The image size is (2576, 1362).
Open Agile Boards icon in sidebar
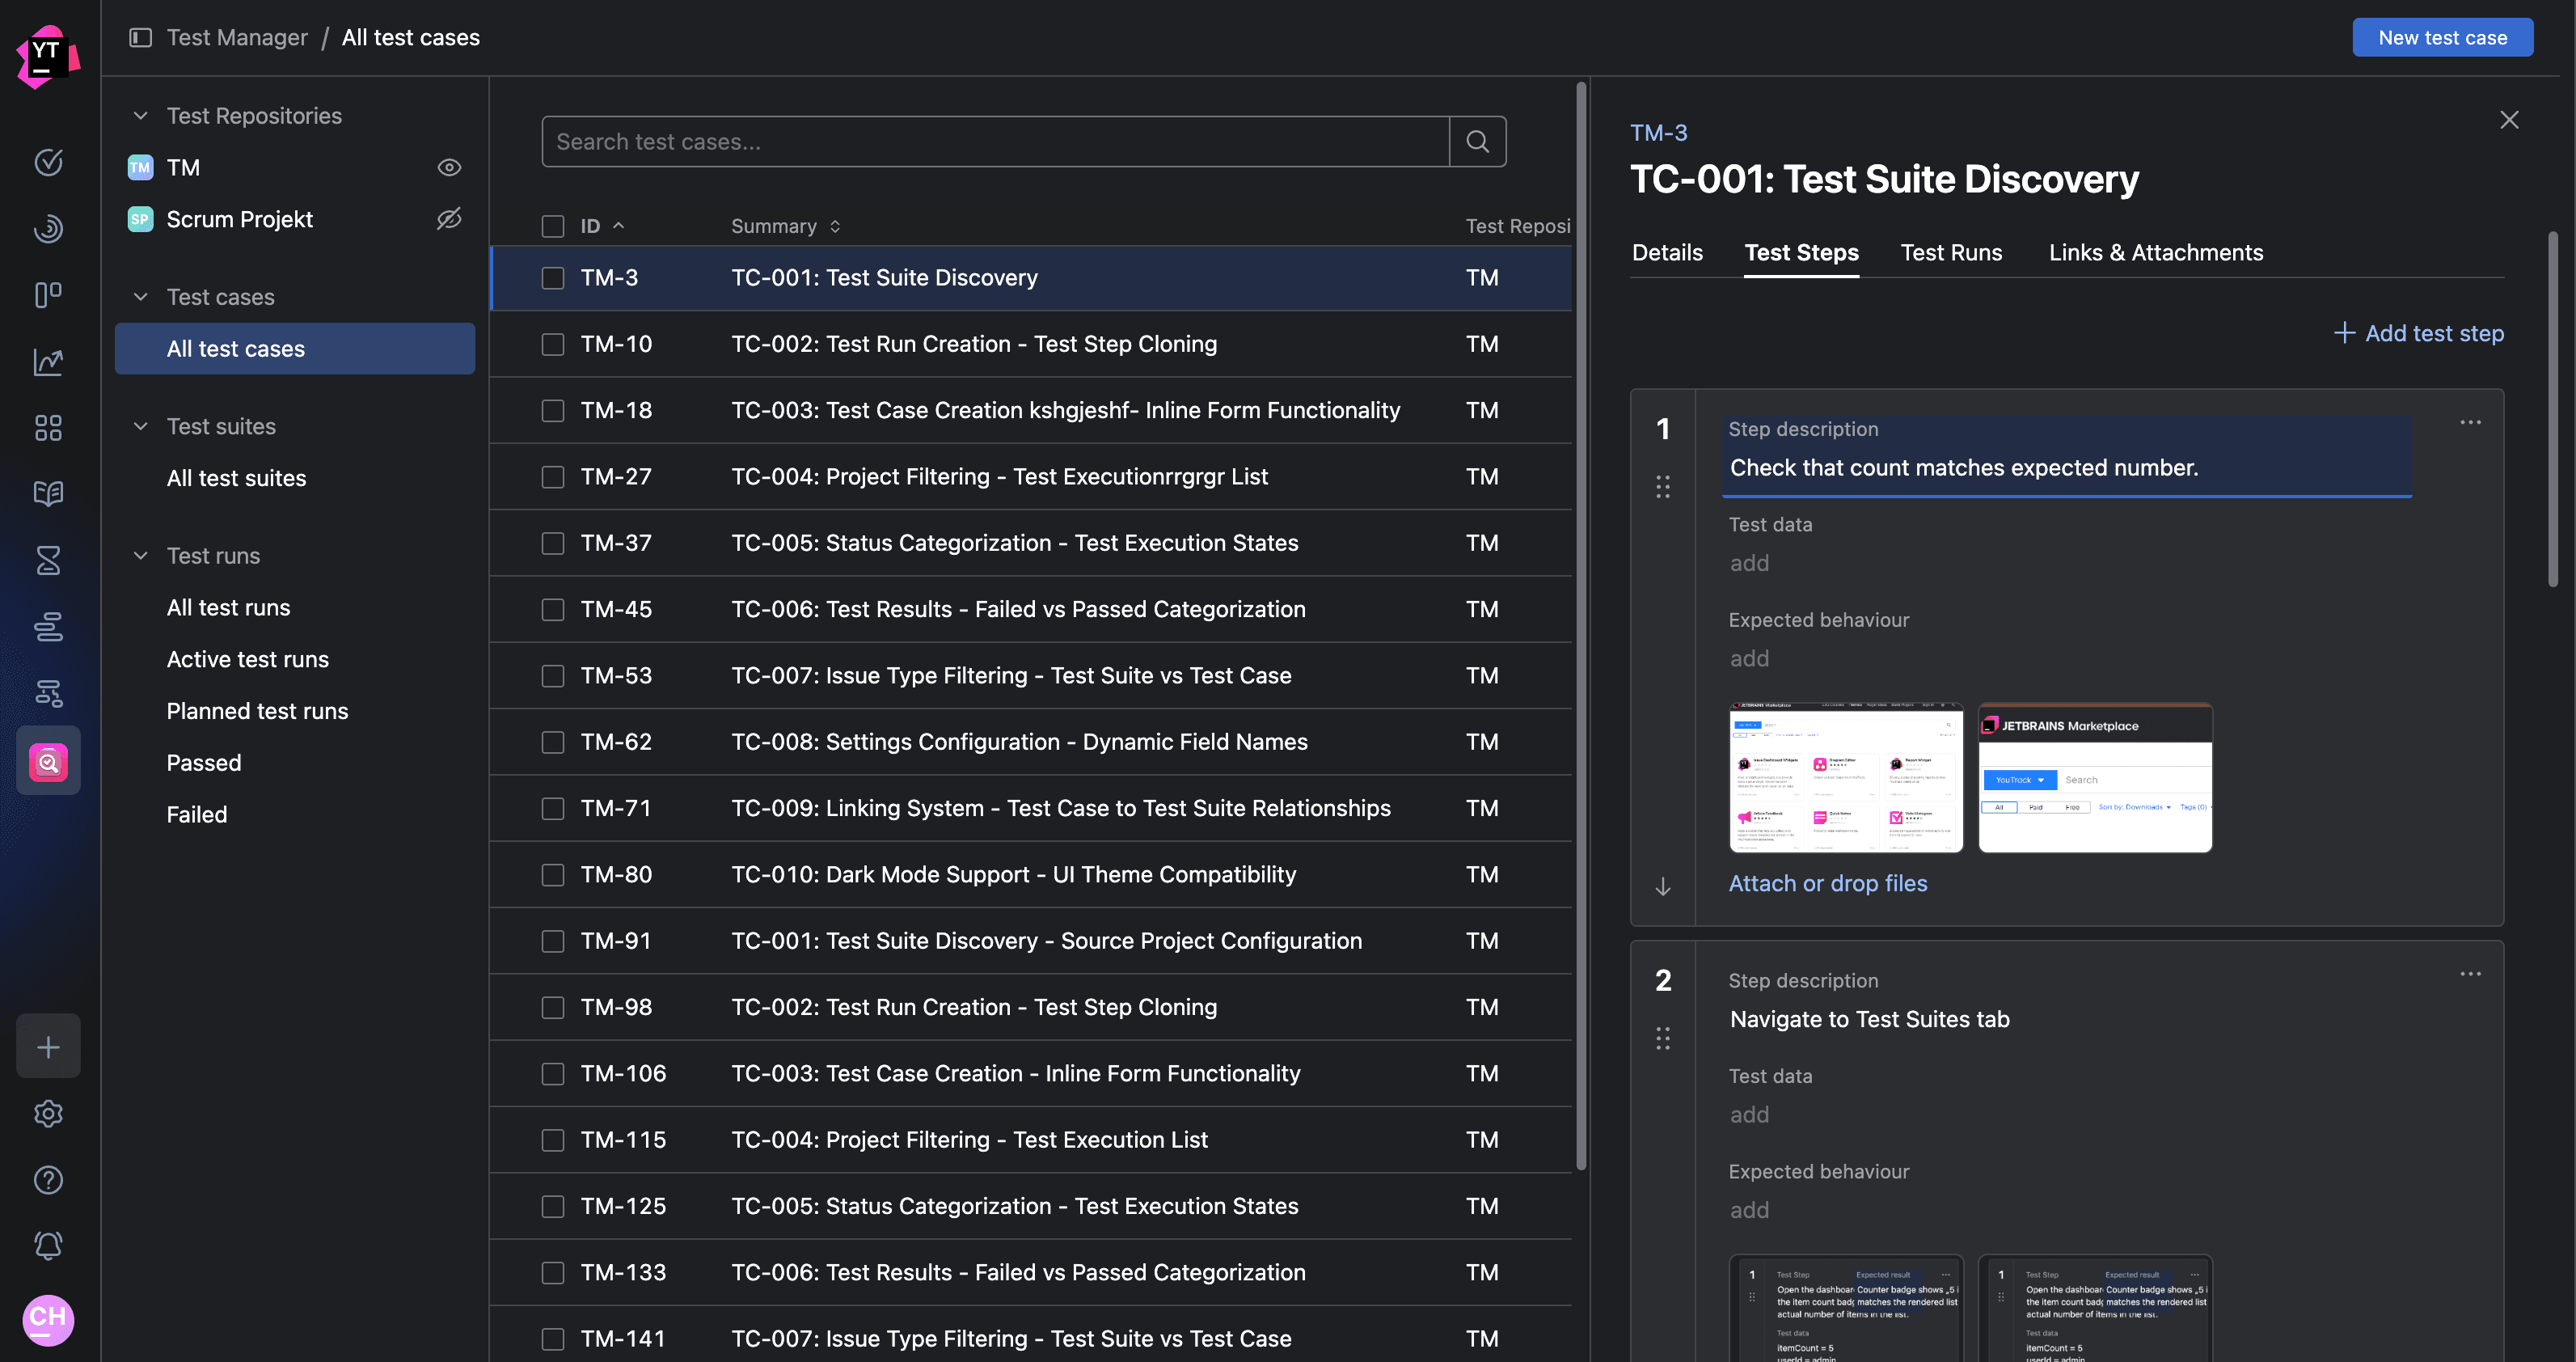click(48, 295)
